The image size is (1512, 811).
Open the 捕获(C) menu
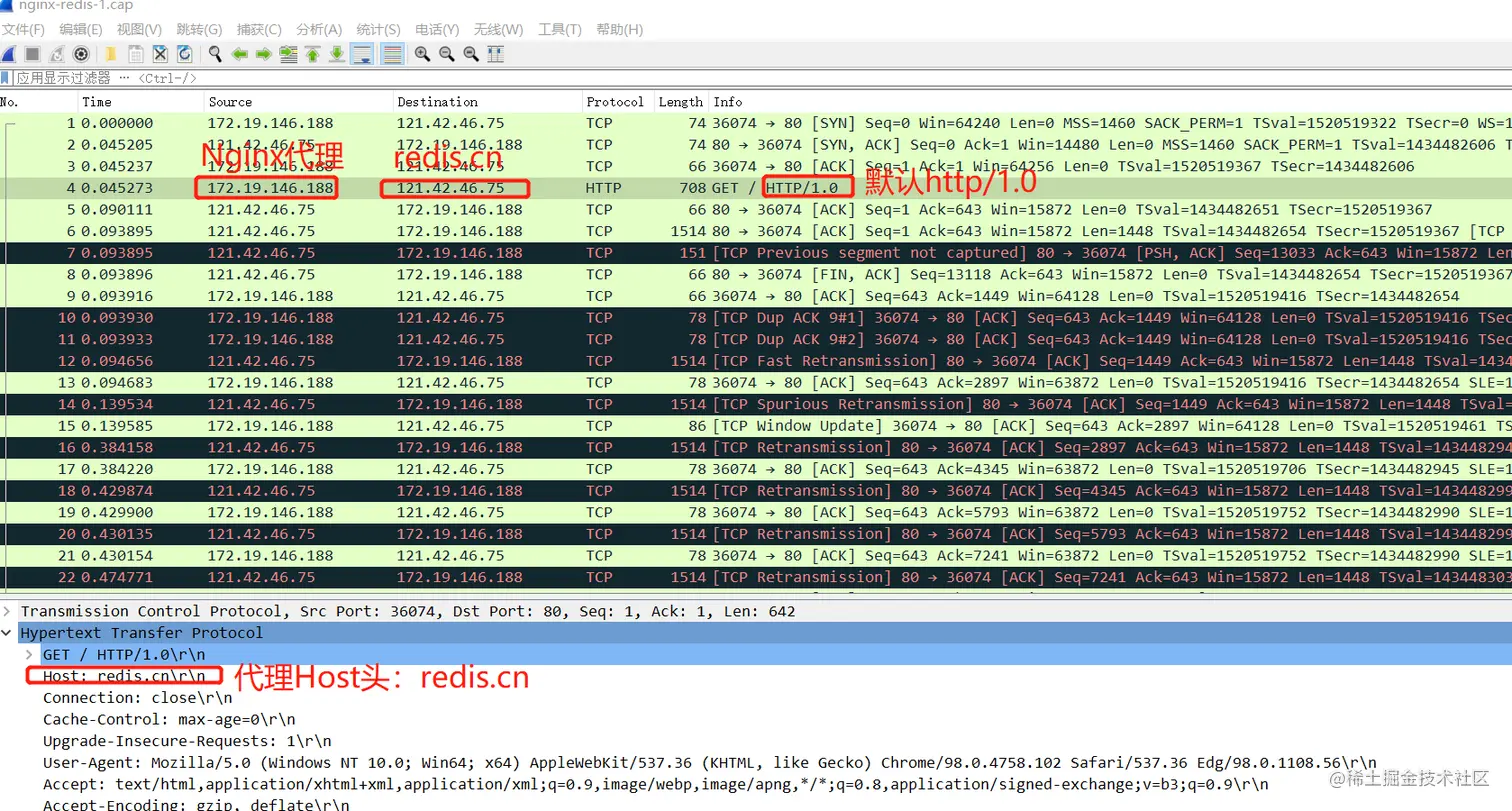point(260,29)
